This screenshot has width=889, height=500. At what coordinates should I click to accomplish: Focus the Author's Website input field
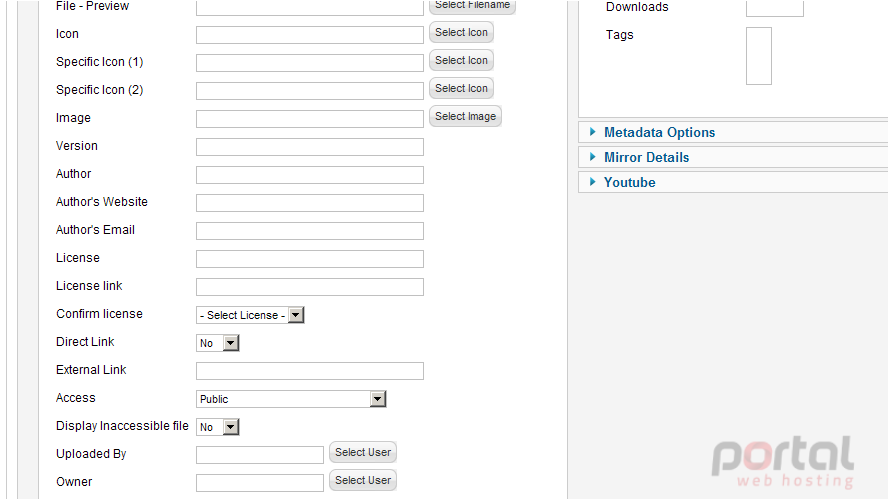(310, 203)
